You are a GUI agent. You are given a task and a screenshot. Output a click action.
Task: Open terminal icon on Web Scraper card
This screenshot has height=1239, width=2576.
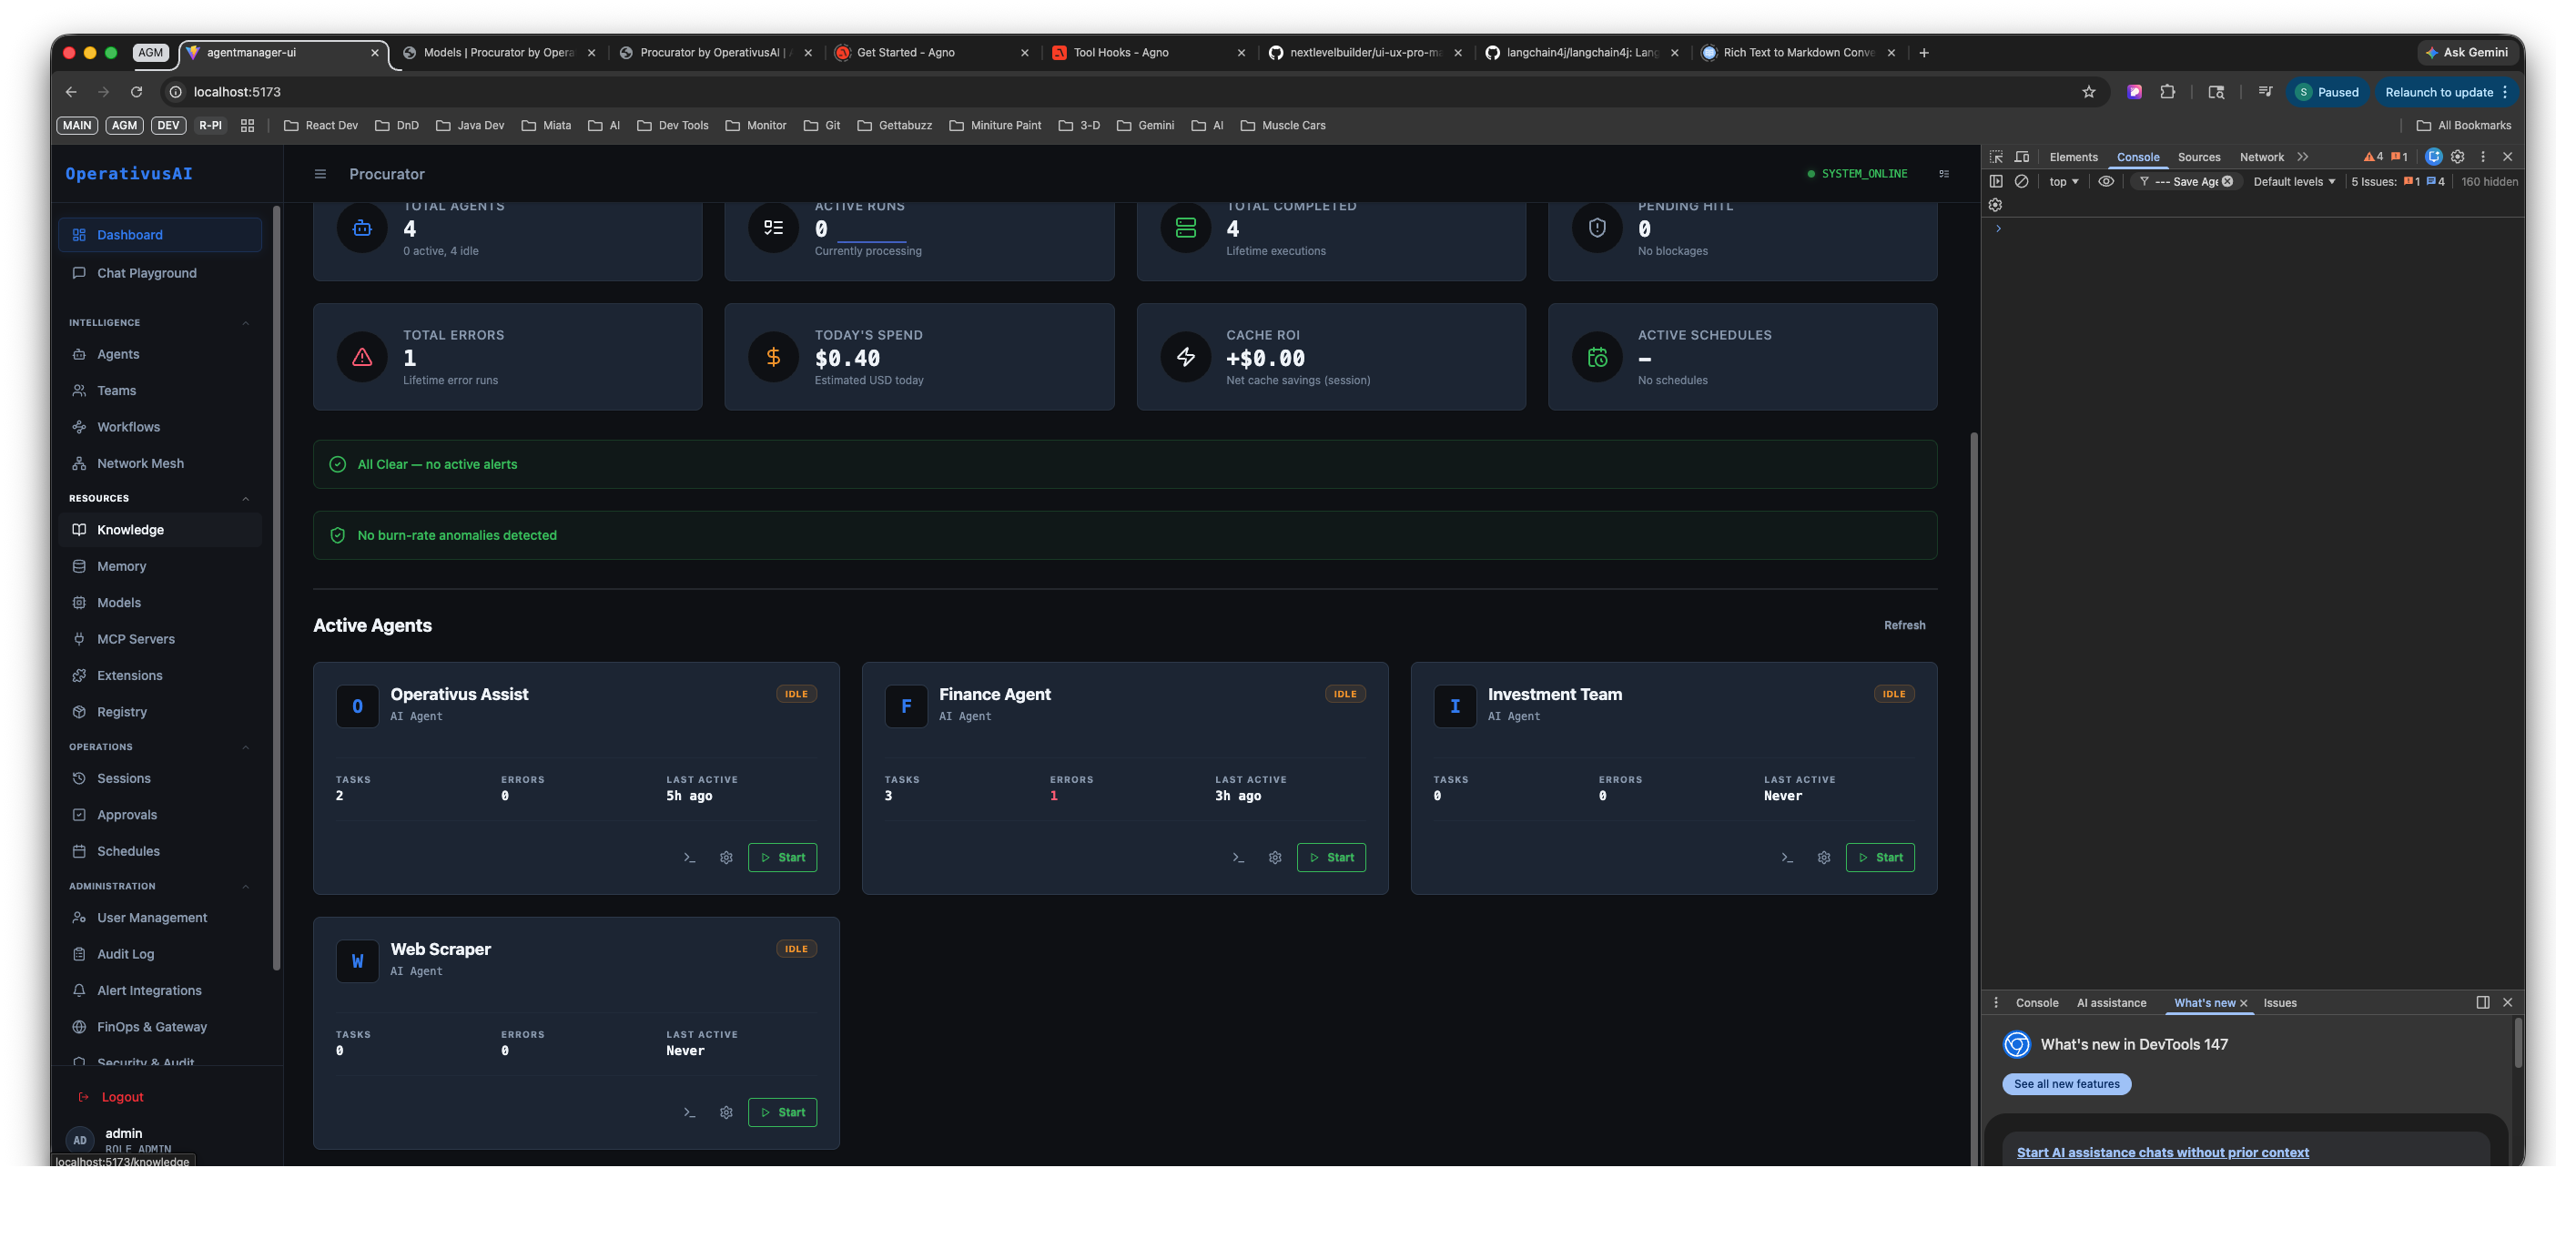689,1113
